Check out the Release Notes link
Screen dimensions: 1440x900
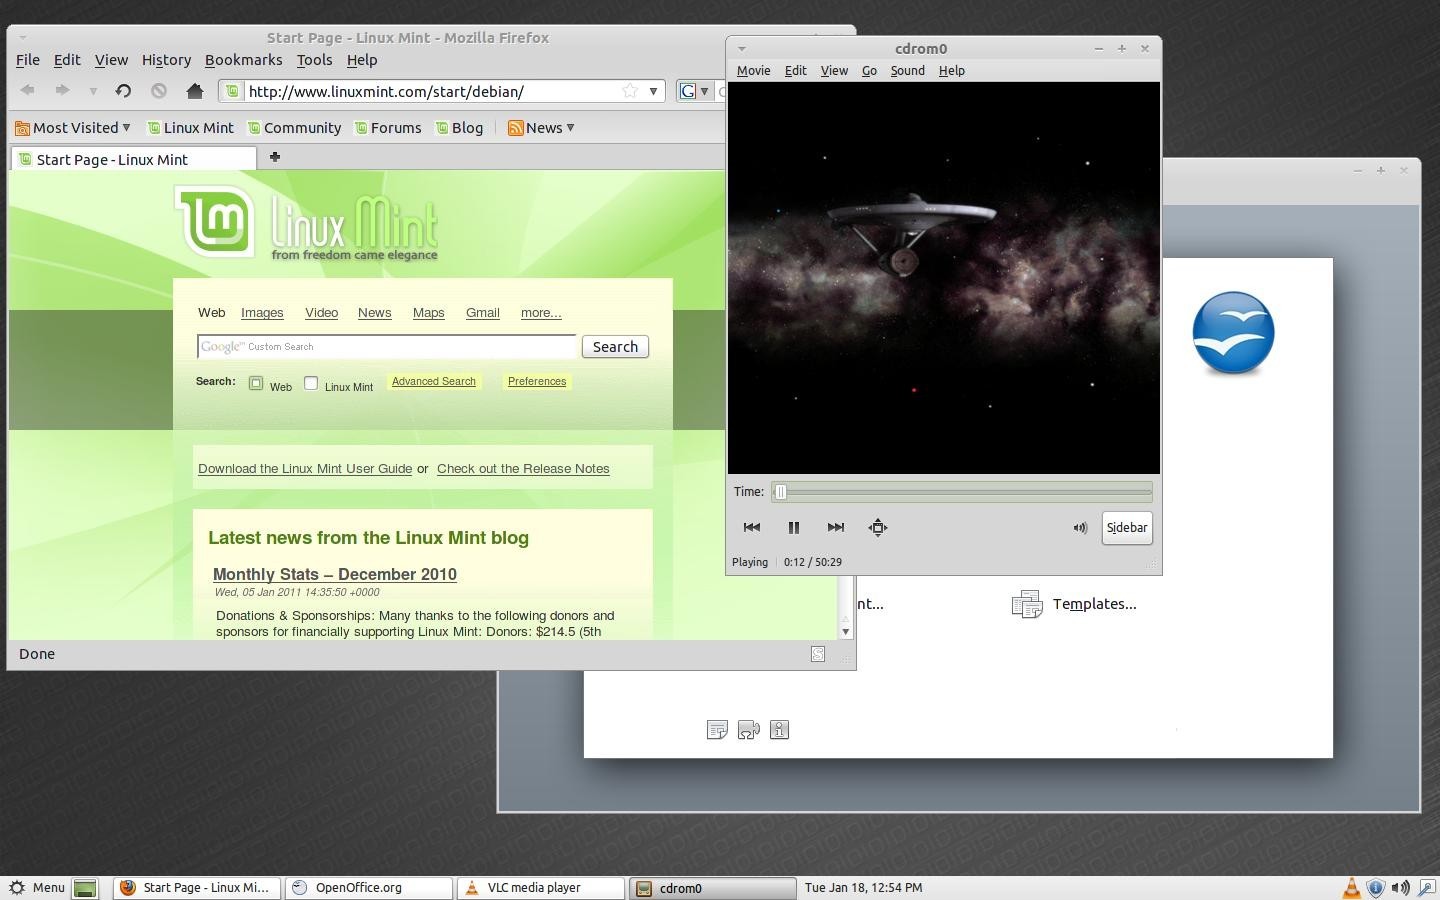(x=523, y=468)
